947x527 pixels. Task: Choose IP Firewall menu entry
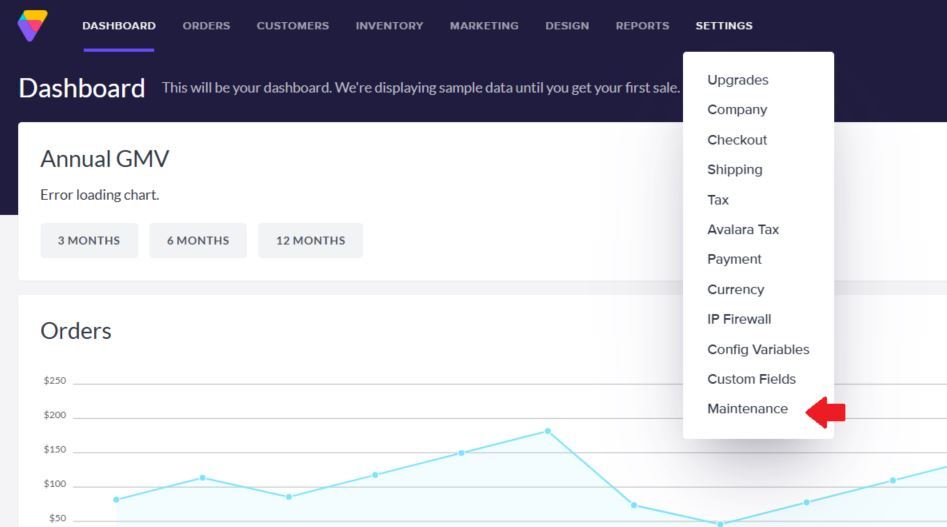[x=739, y=319]
